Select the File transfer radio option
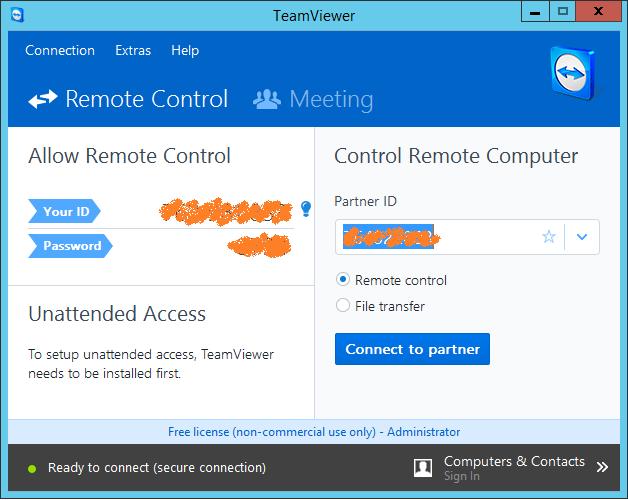This screenshot has width=628, height=500. coord(343,306)
